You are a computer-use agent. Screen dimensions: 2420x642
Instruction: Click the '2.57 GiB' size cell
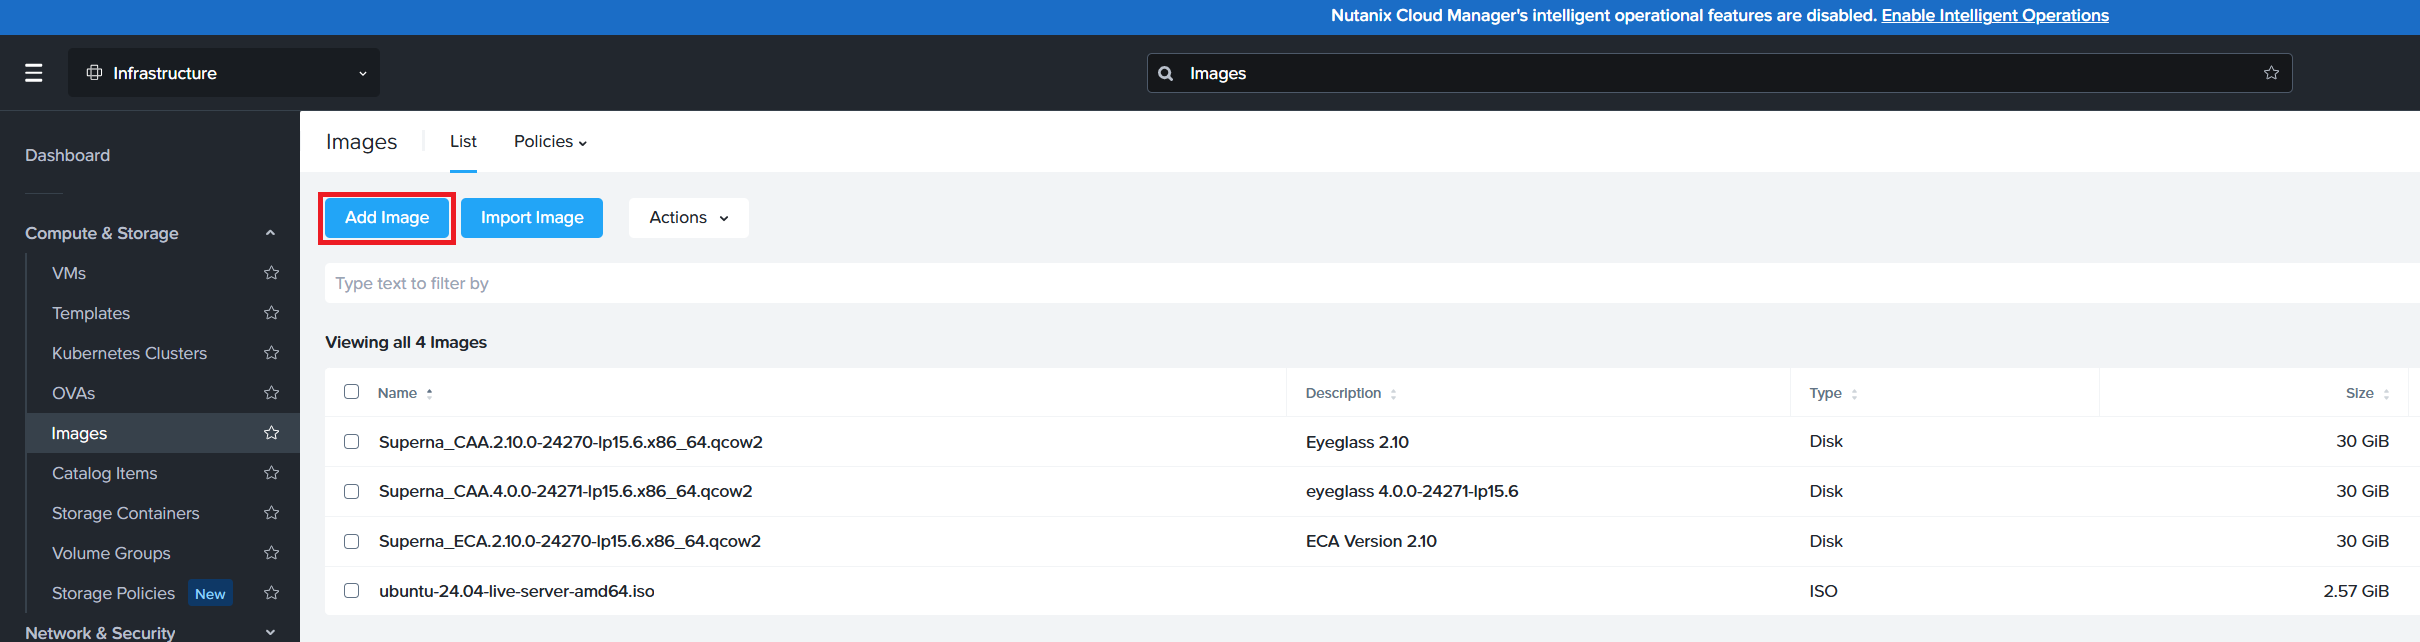pos(2356,591)
